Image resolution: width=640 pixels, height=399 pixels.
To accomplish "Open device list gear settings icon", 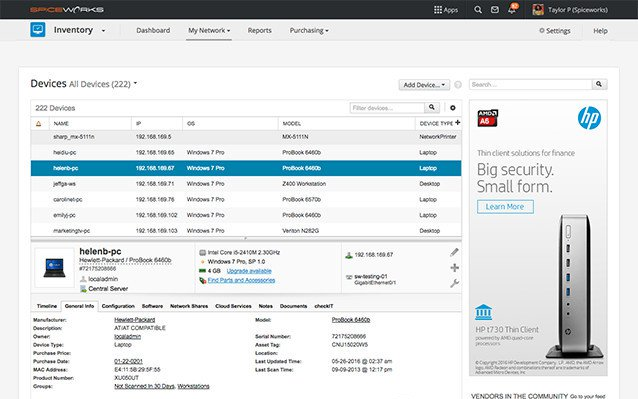I will click(x=453, y=108).
